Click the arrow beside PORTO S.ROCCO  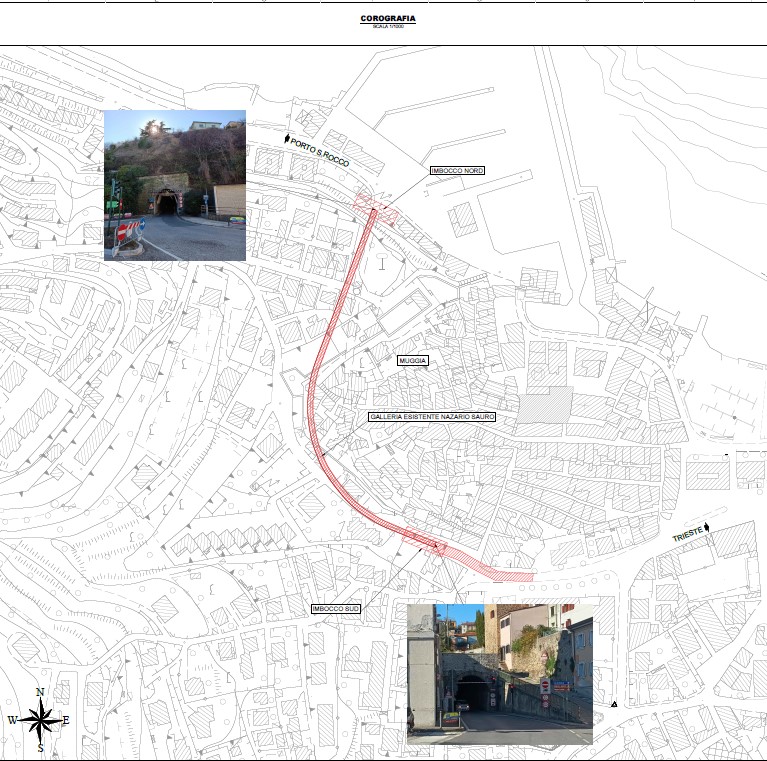pyautogui.click(x=288, y=139)
